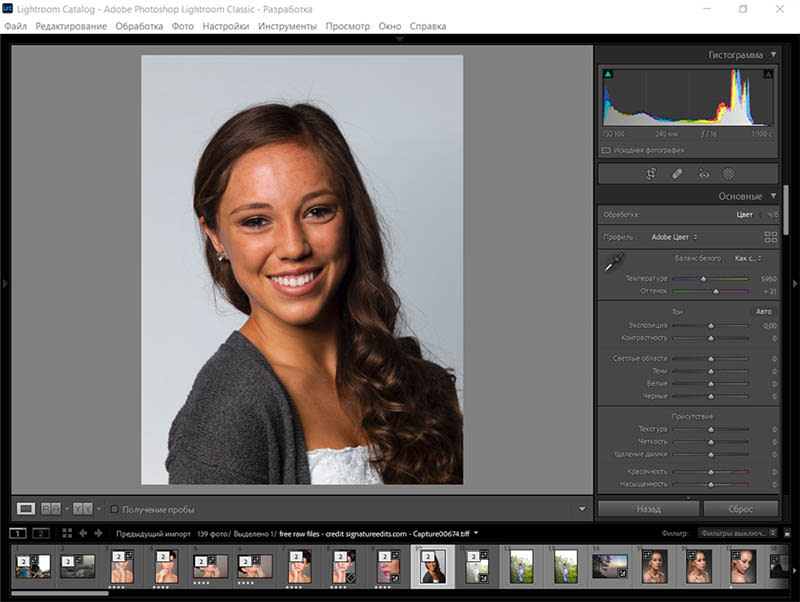Adjust the Экспозиция slider handle

point(711,325)
